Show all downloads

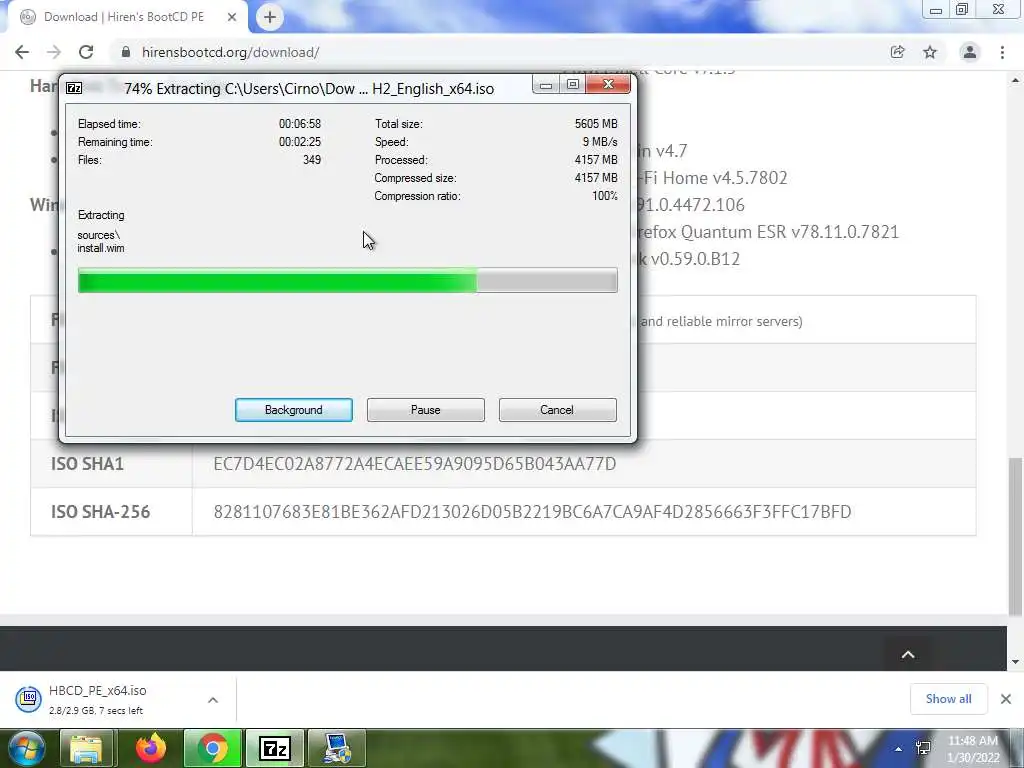click(x=948, y=699)
